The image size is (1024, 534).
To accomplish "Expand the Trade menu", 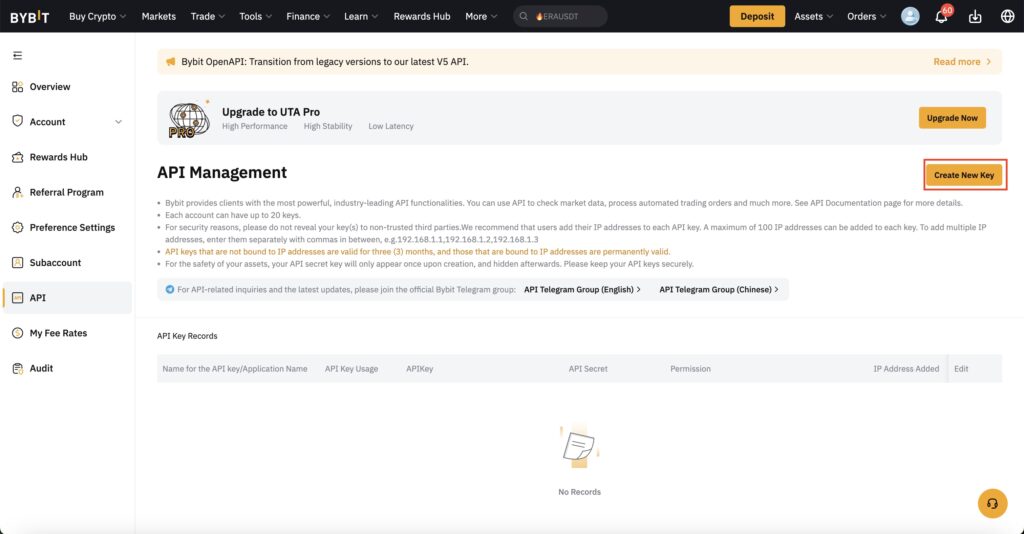I will [208, 16].
